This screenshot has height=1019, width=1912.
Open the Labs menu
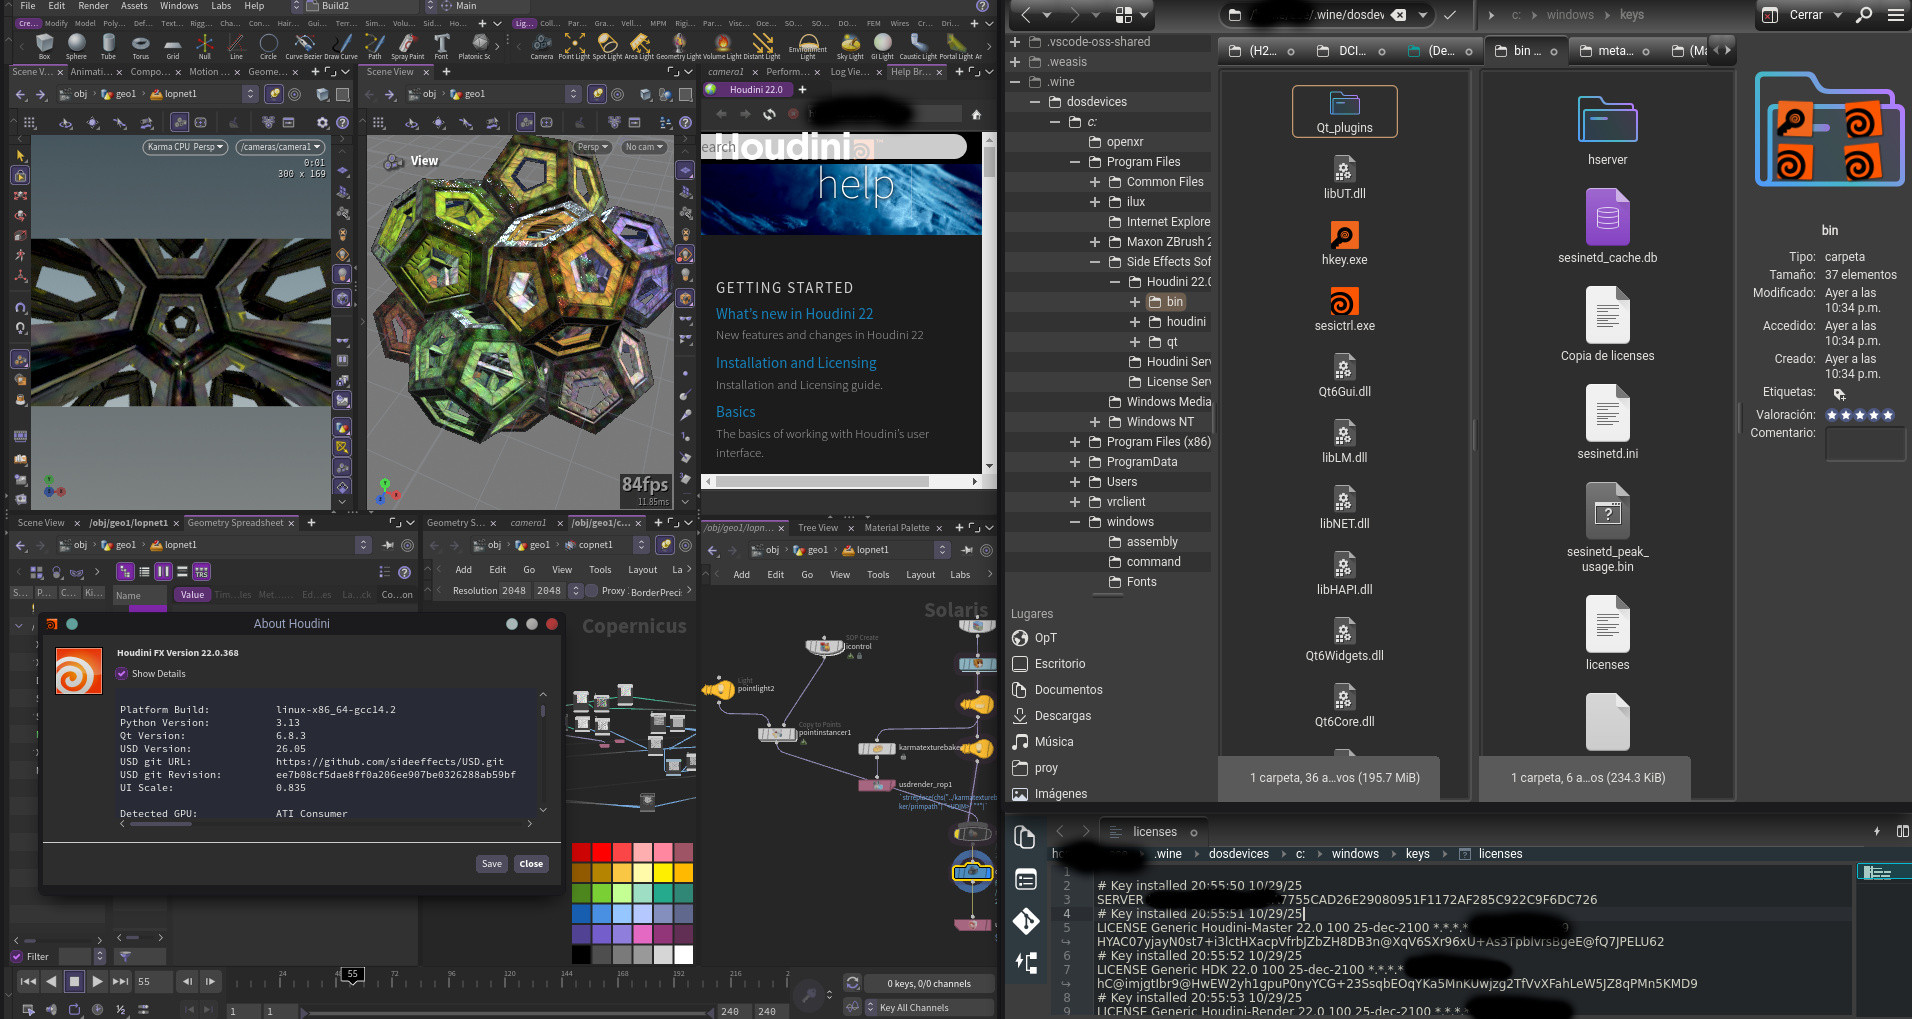pyautogui.click(x=221, y=6)
